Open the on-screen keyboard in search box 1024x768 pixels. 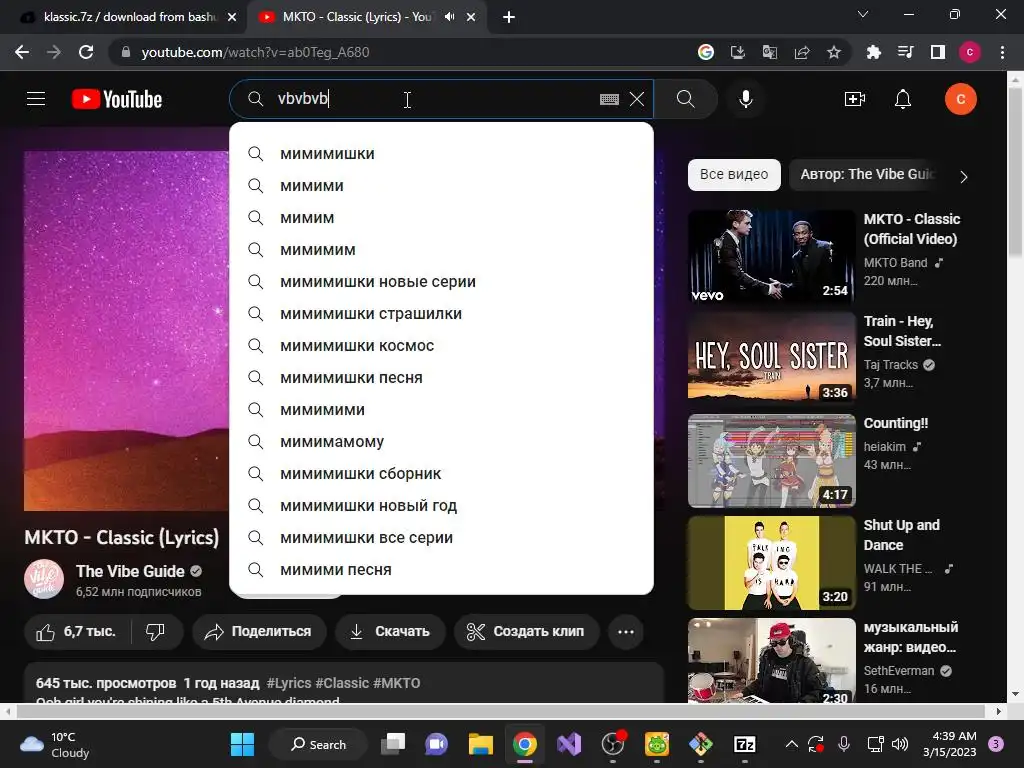pos(609,99)
